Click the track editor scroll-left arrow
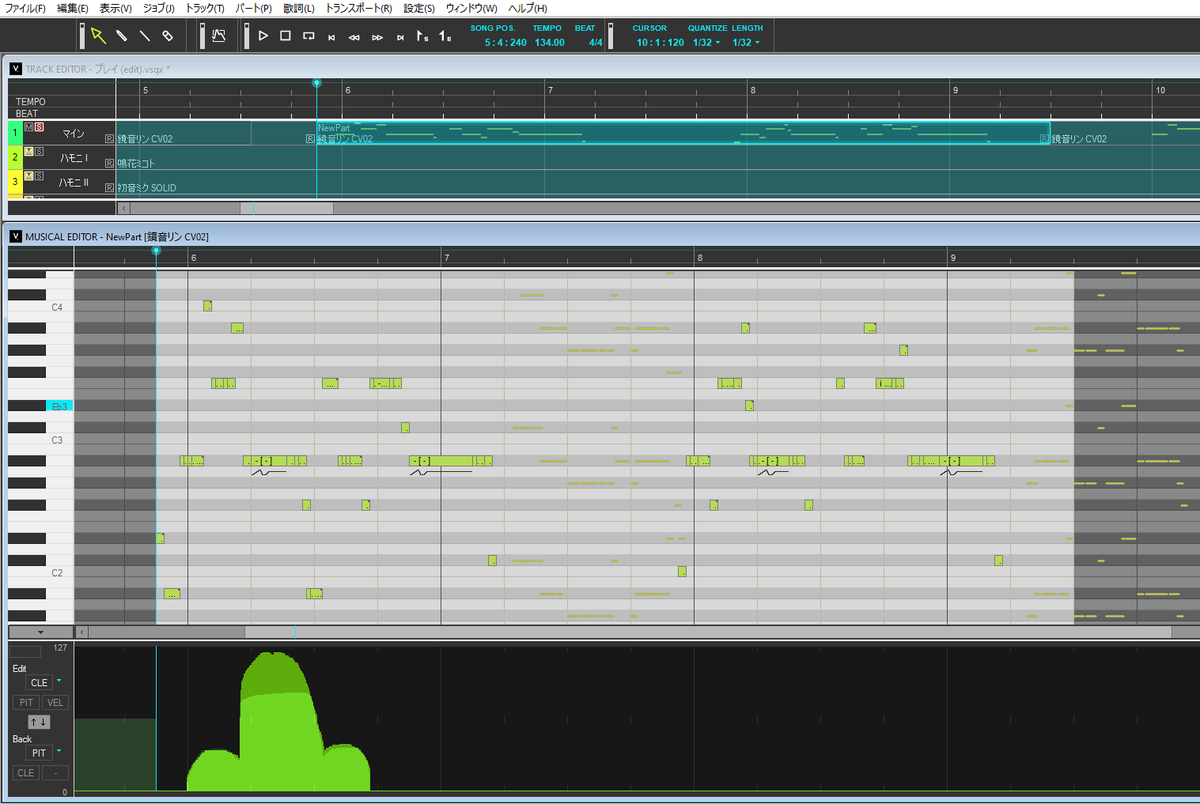 click(123, 208)
